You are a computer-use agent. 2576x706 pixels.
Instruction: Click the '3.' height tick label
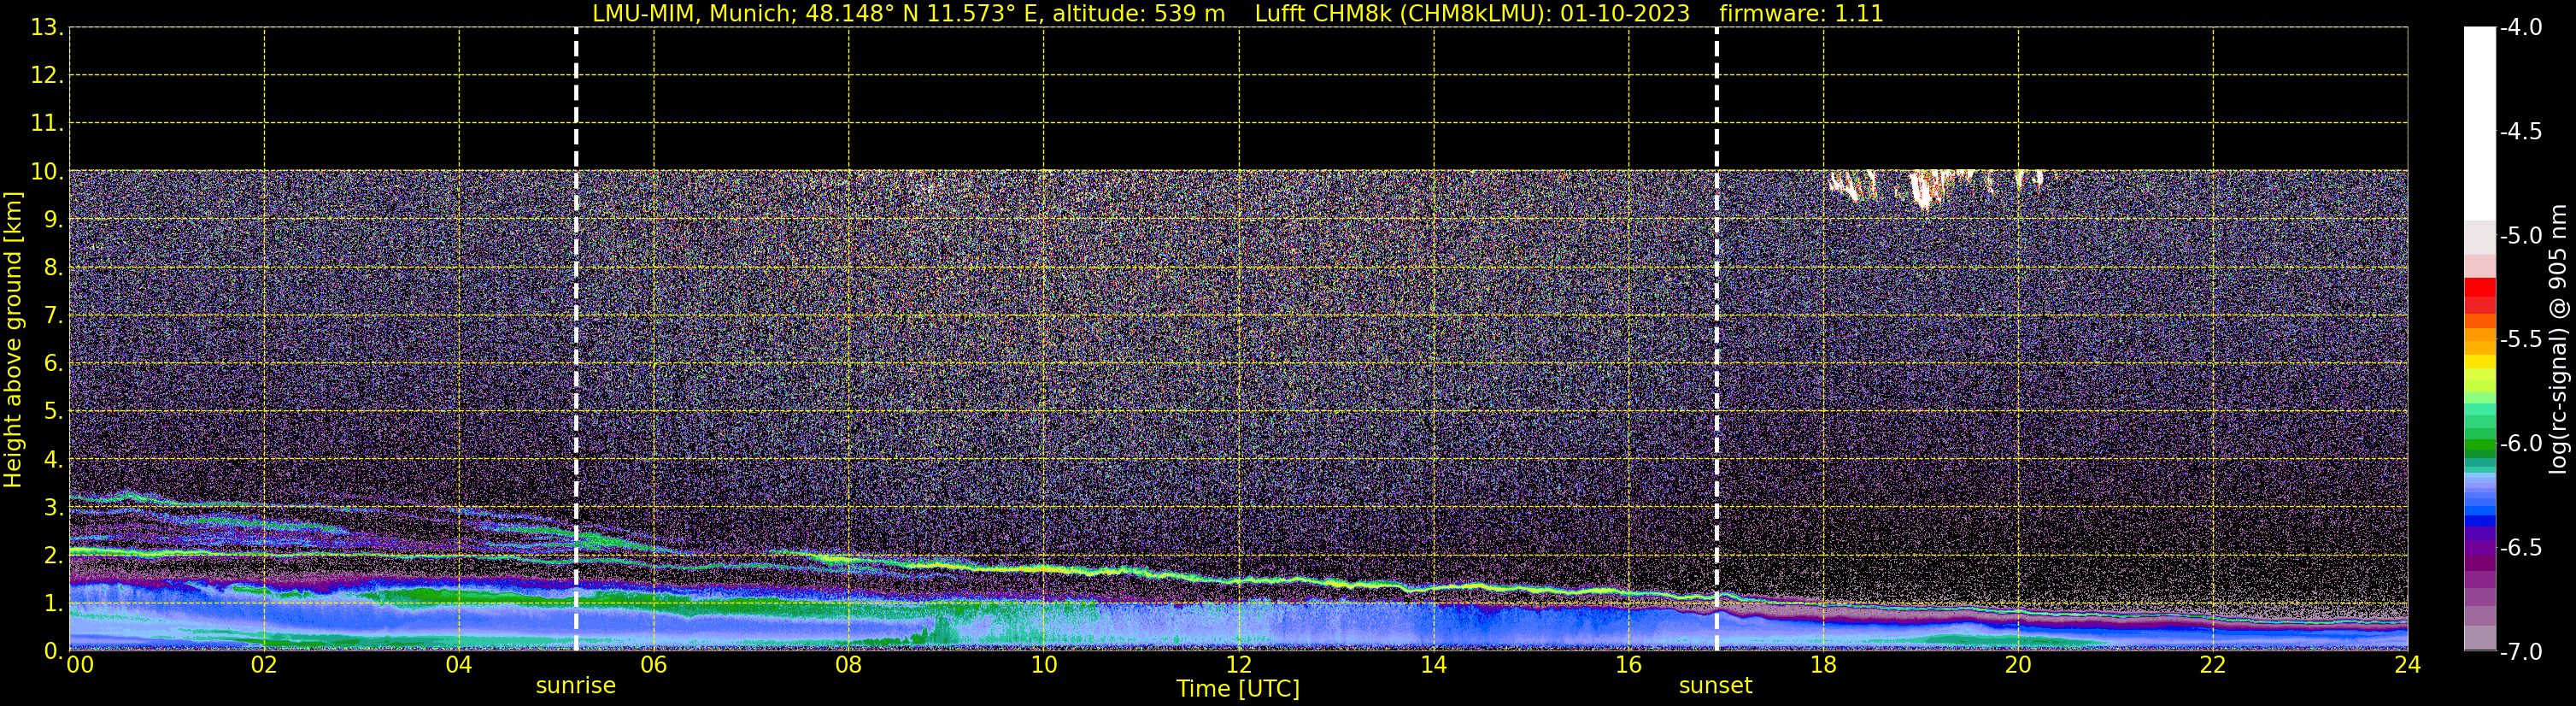53,507
